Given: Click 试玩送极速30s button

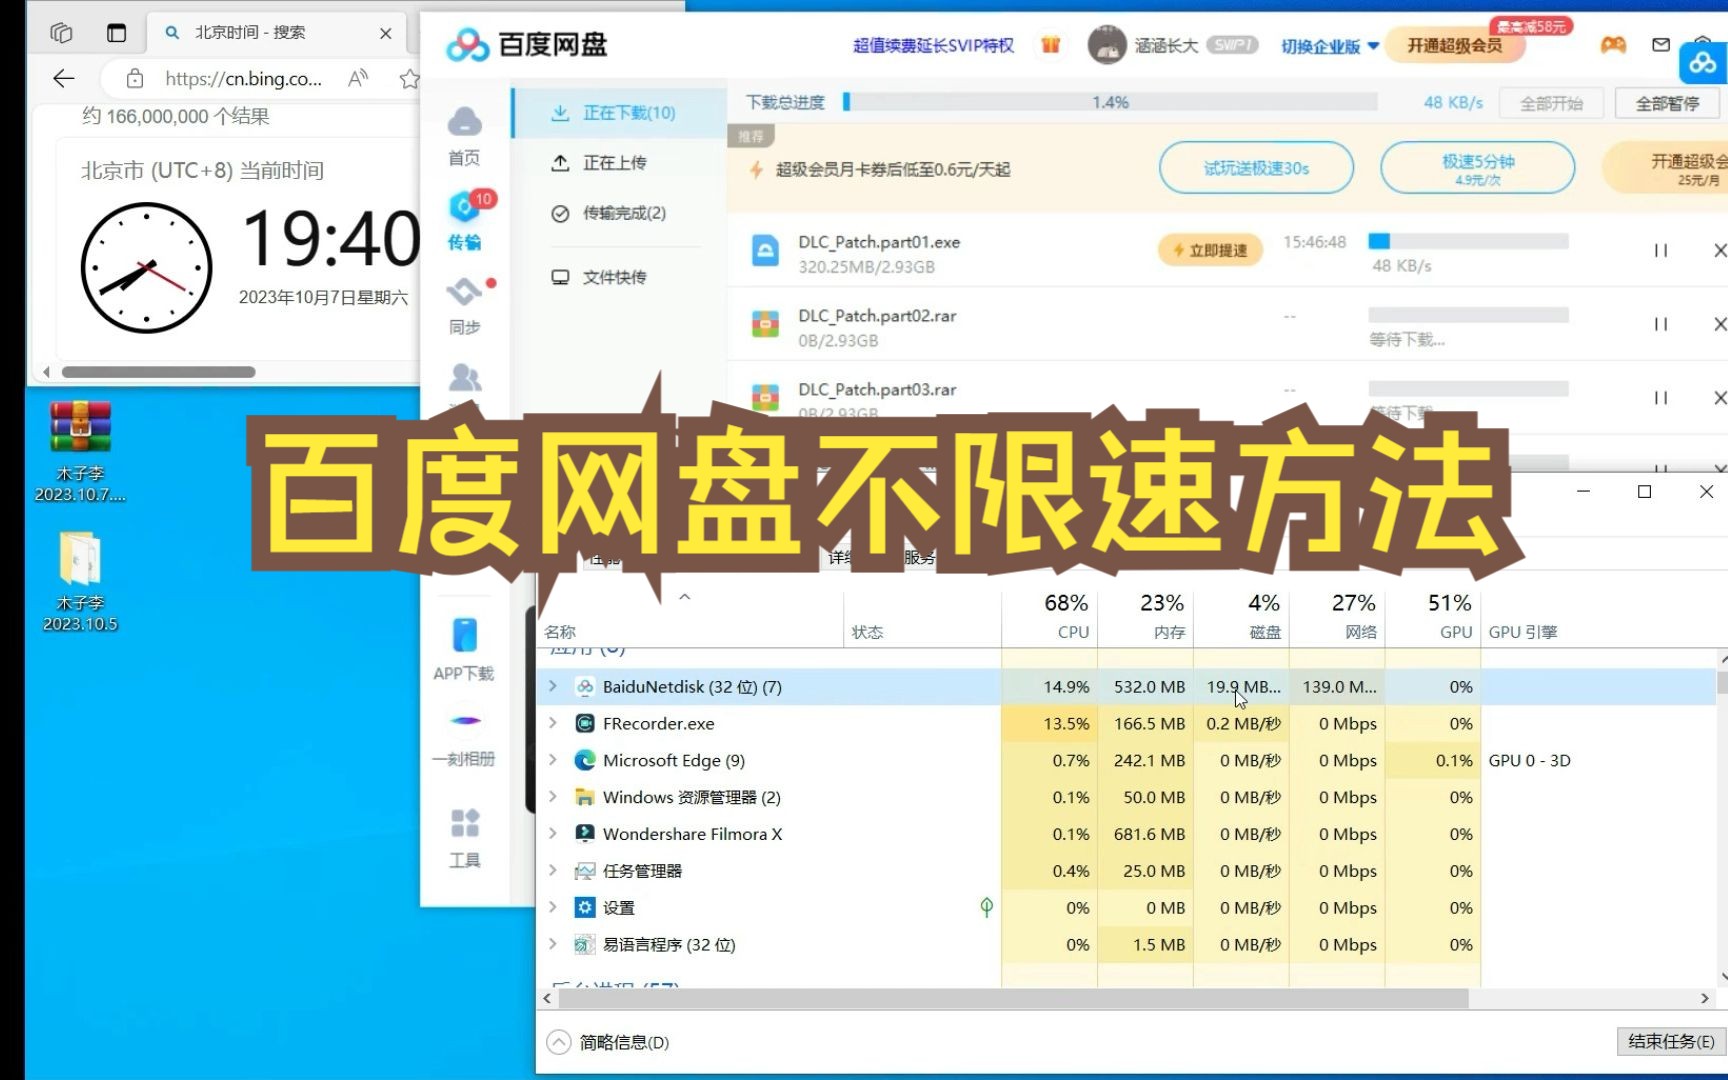Looking at the screenshot, I should click(x=1256, y=168).
